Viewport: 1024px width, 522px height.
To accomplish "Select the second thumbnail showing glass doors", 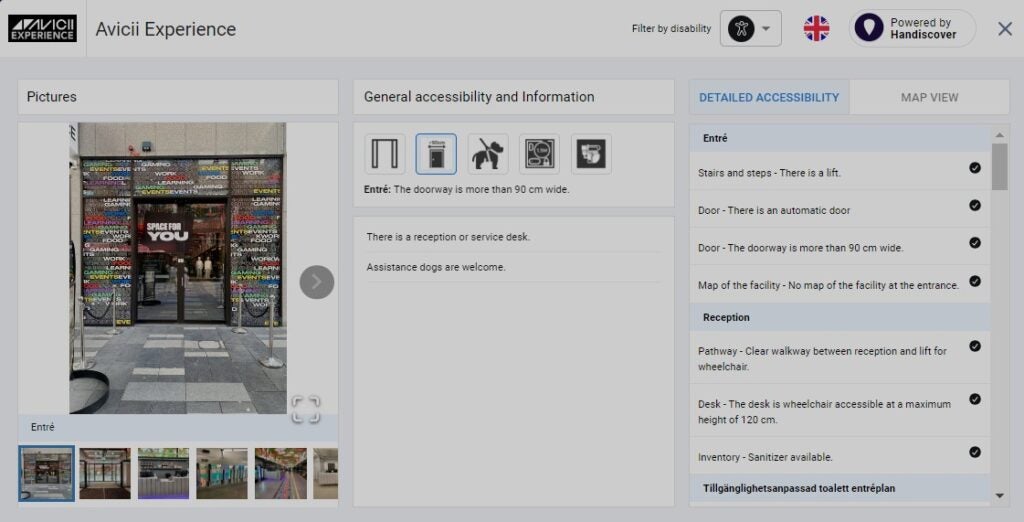I will [x=105, y=473].
